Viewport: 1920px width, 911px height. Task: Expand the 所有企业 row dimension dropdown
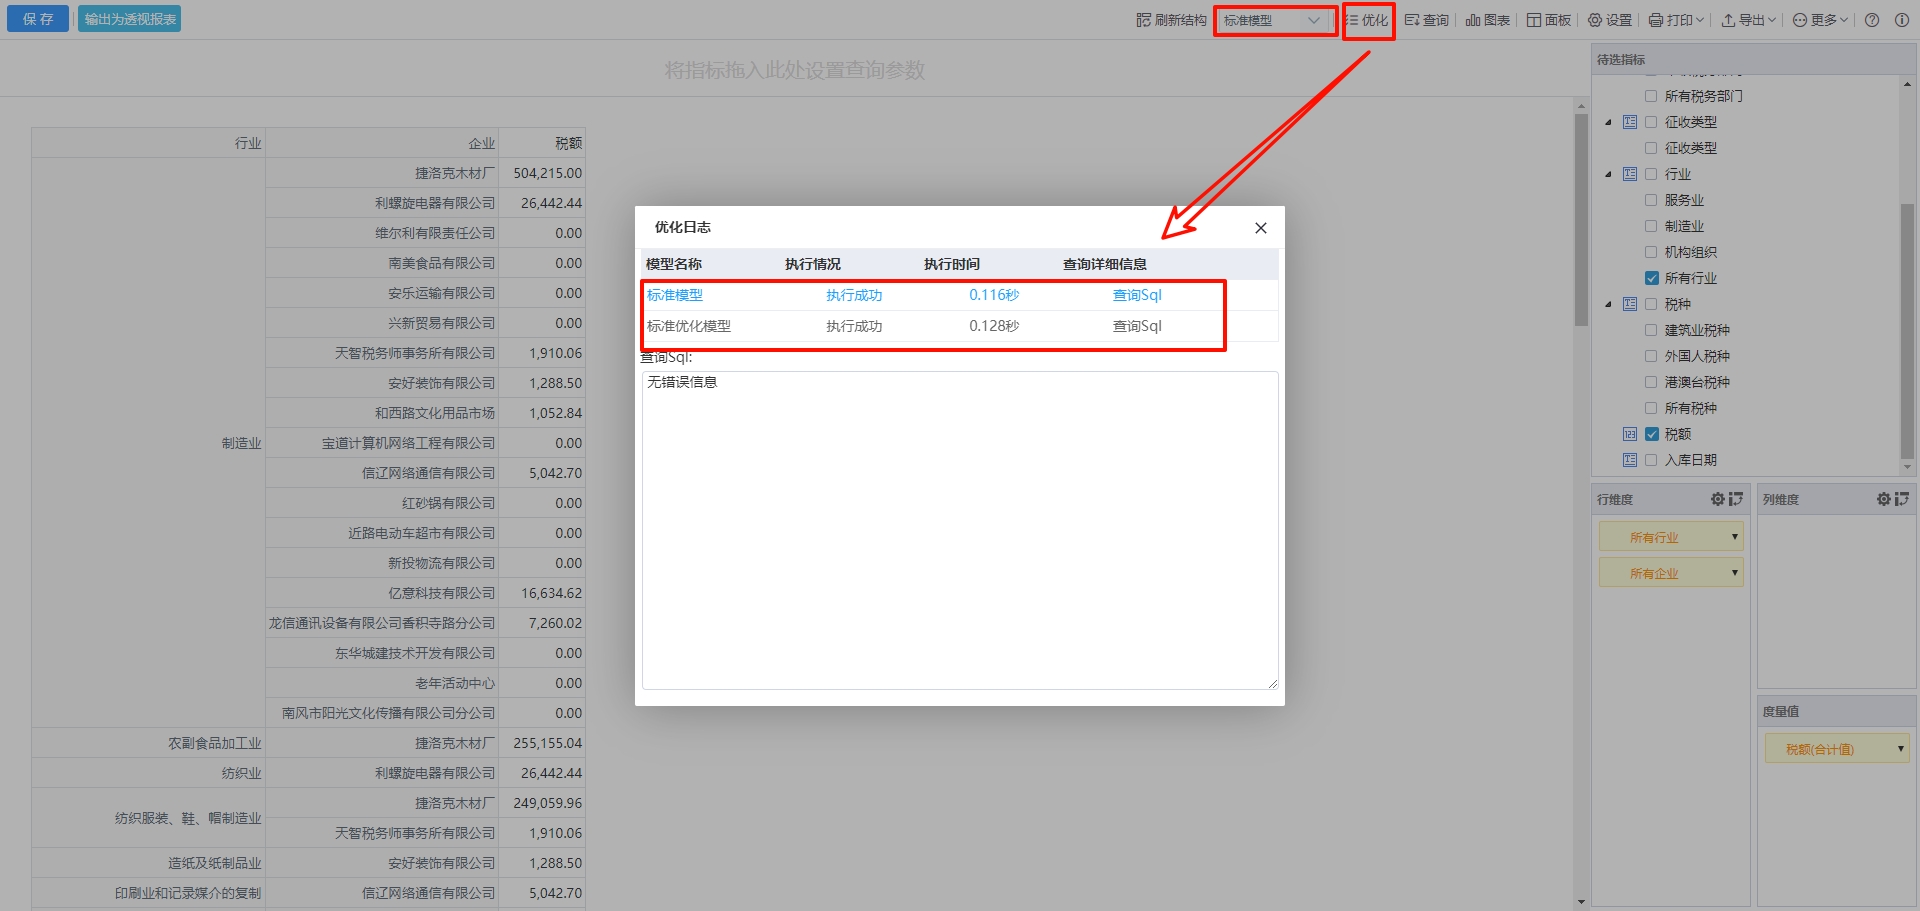click(1734, 573)
